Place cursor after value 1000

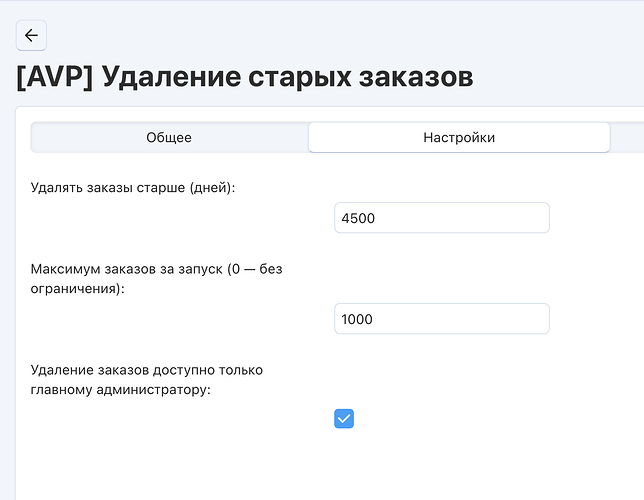(375, 319)
